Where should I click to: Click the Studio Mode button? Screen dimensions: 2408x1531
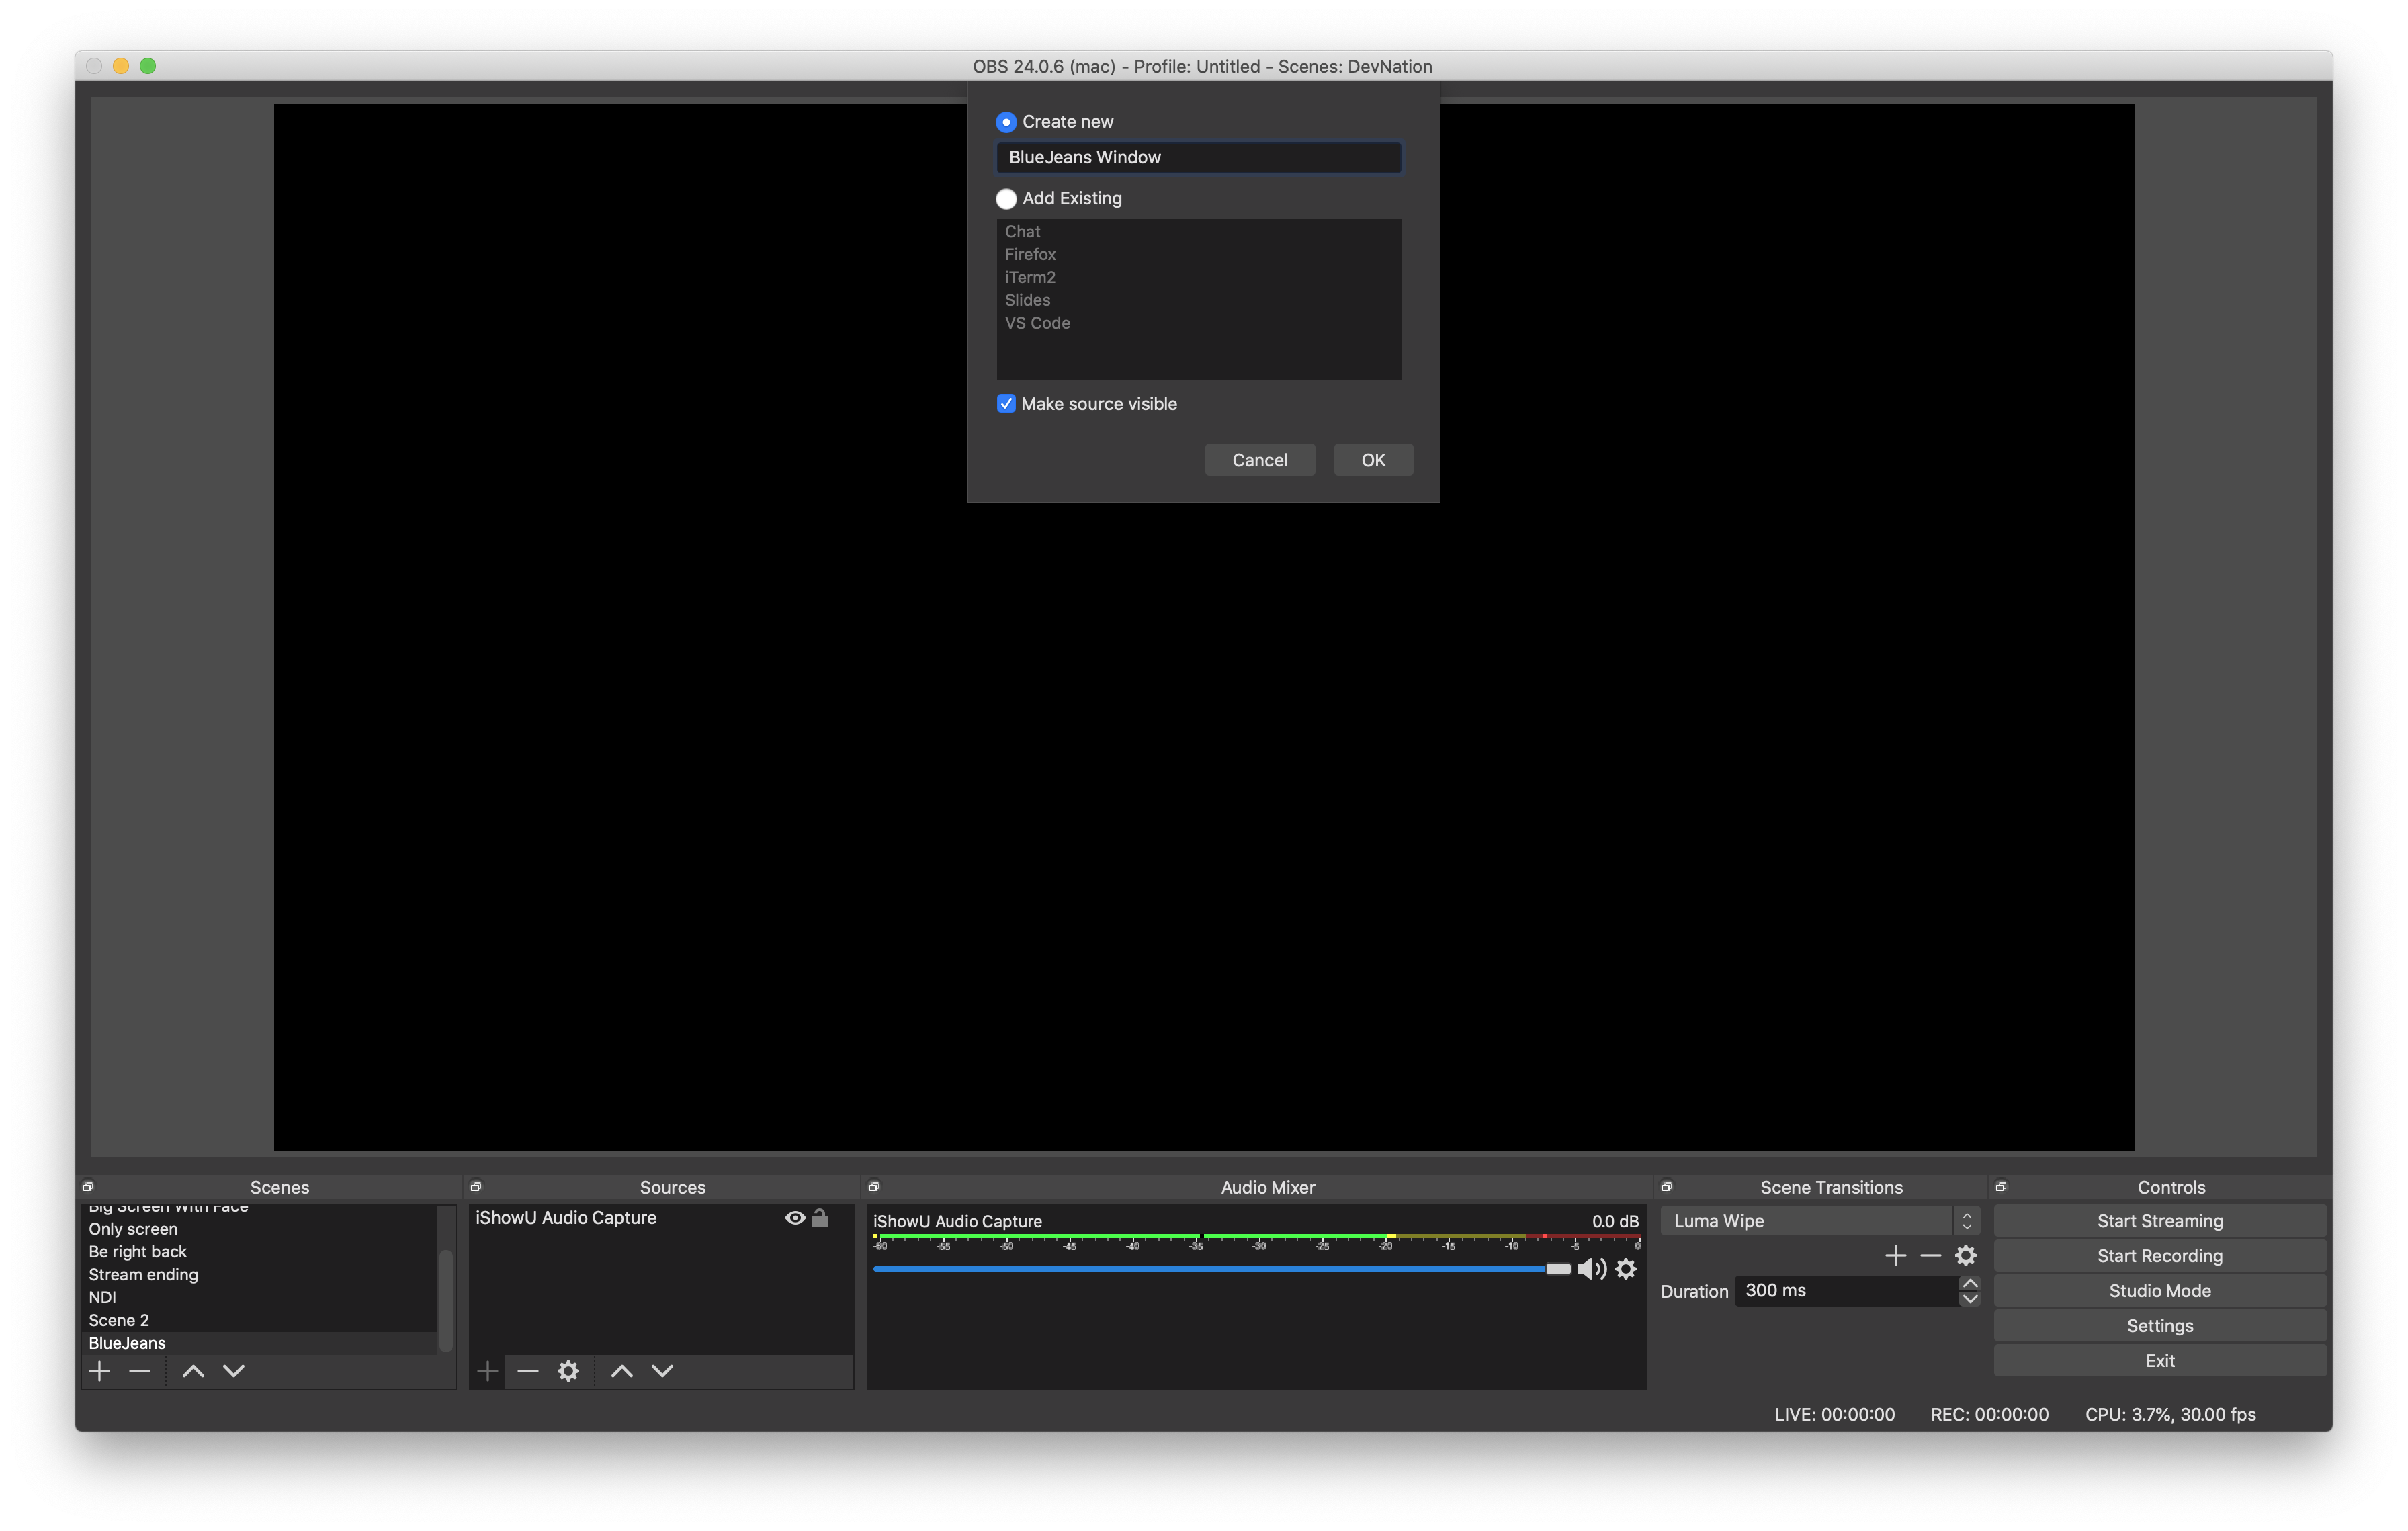tap(2161, 1288)
